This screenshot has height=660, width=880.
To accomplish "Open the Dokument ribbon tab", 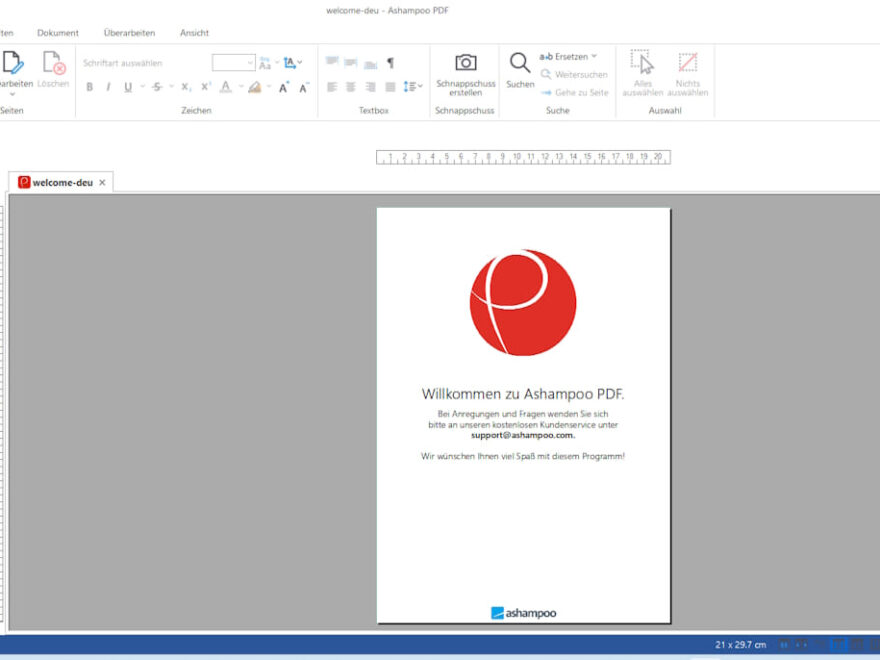I will [58, 32].
